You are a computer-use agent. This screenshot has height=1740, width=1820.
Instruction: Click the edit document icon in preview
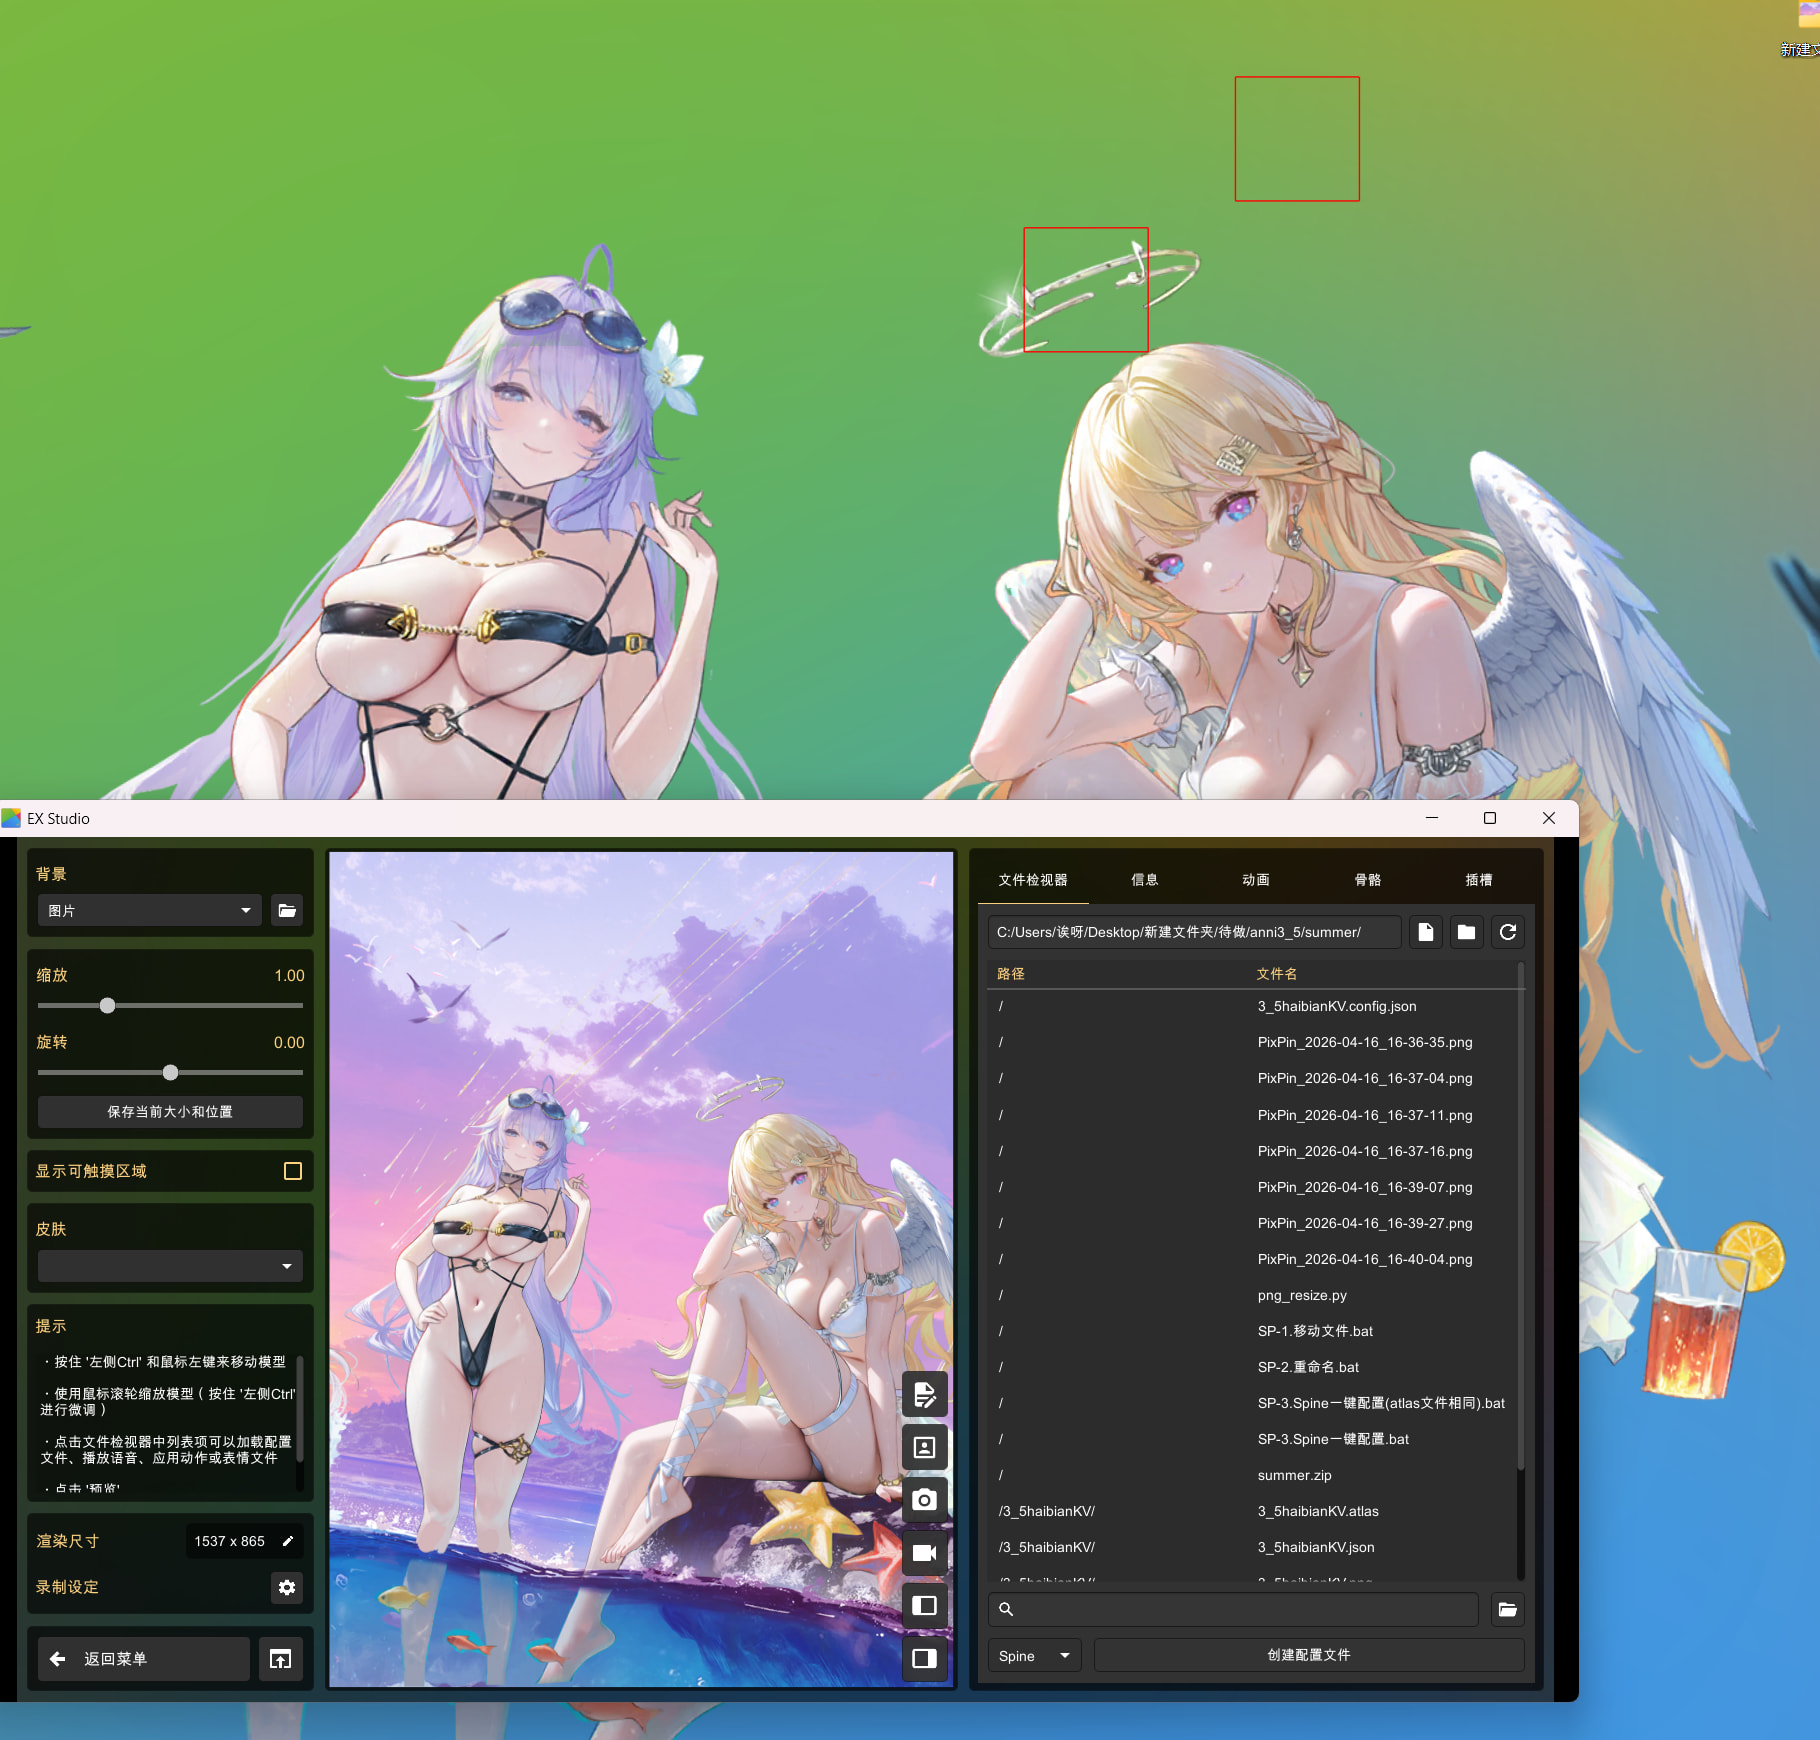pos(924,1394)
